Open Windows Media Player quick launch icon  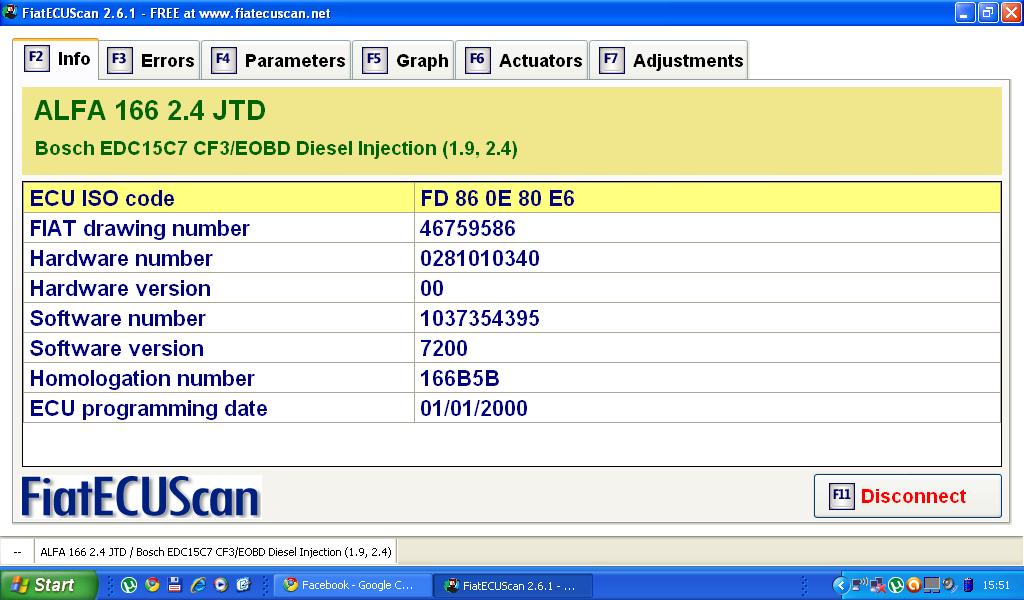221,585
